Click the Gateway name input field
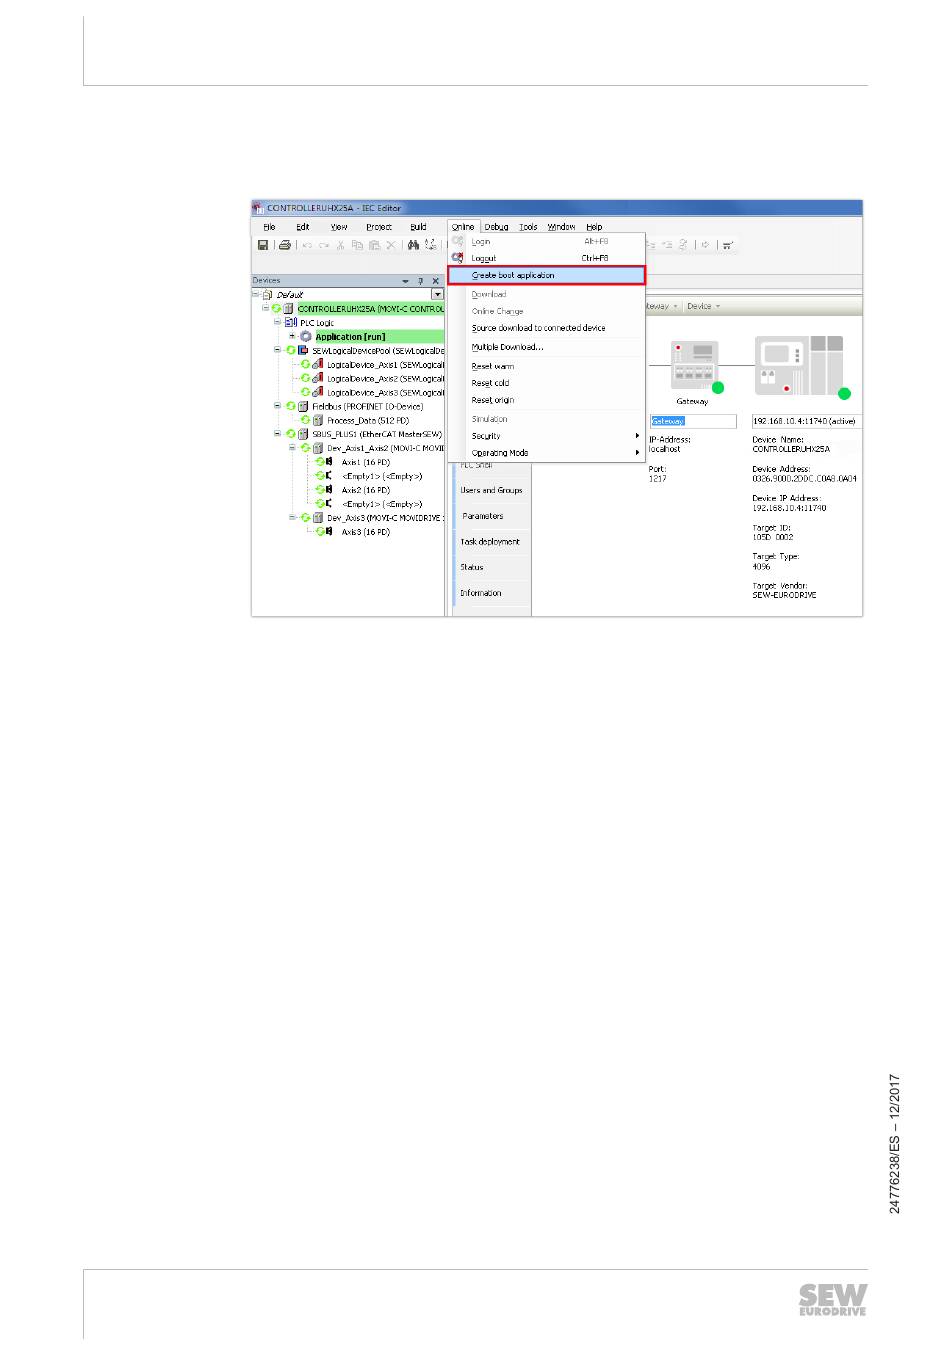950x1353 pixels. (x=693, y=421)
